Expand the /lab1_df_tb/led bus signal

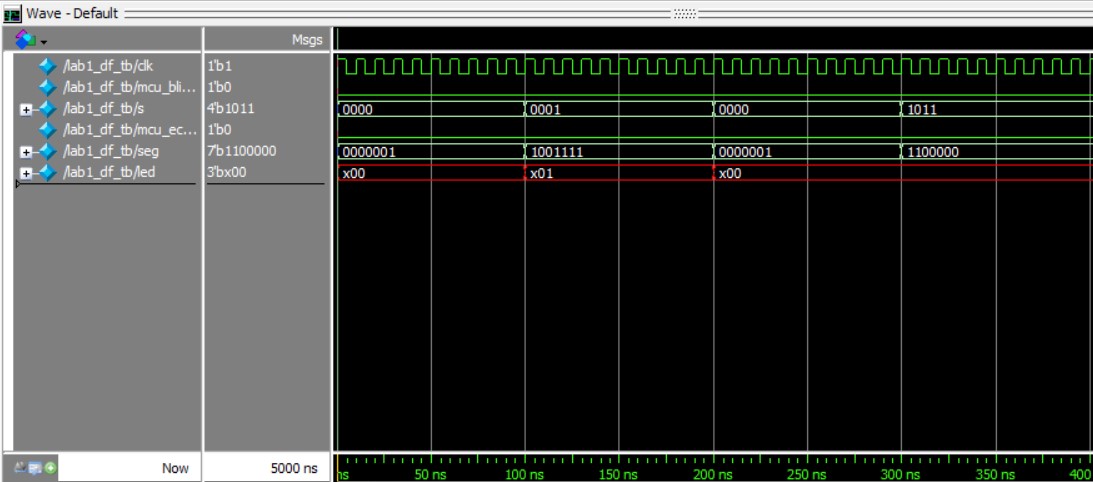tap(26, 173)
